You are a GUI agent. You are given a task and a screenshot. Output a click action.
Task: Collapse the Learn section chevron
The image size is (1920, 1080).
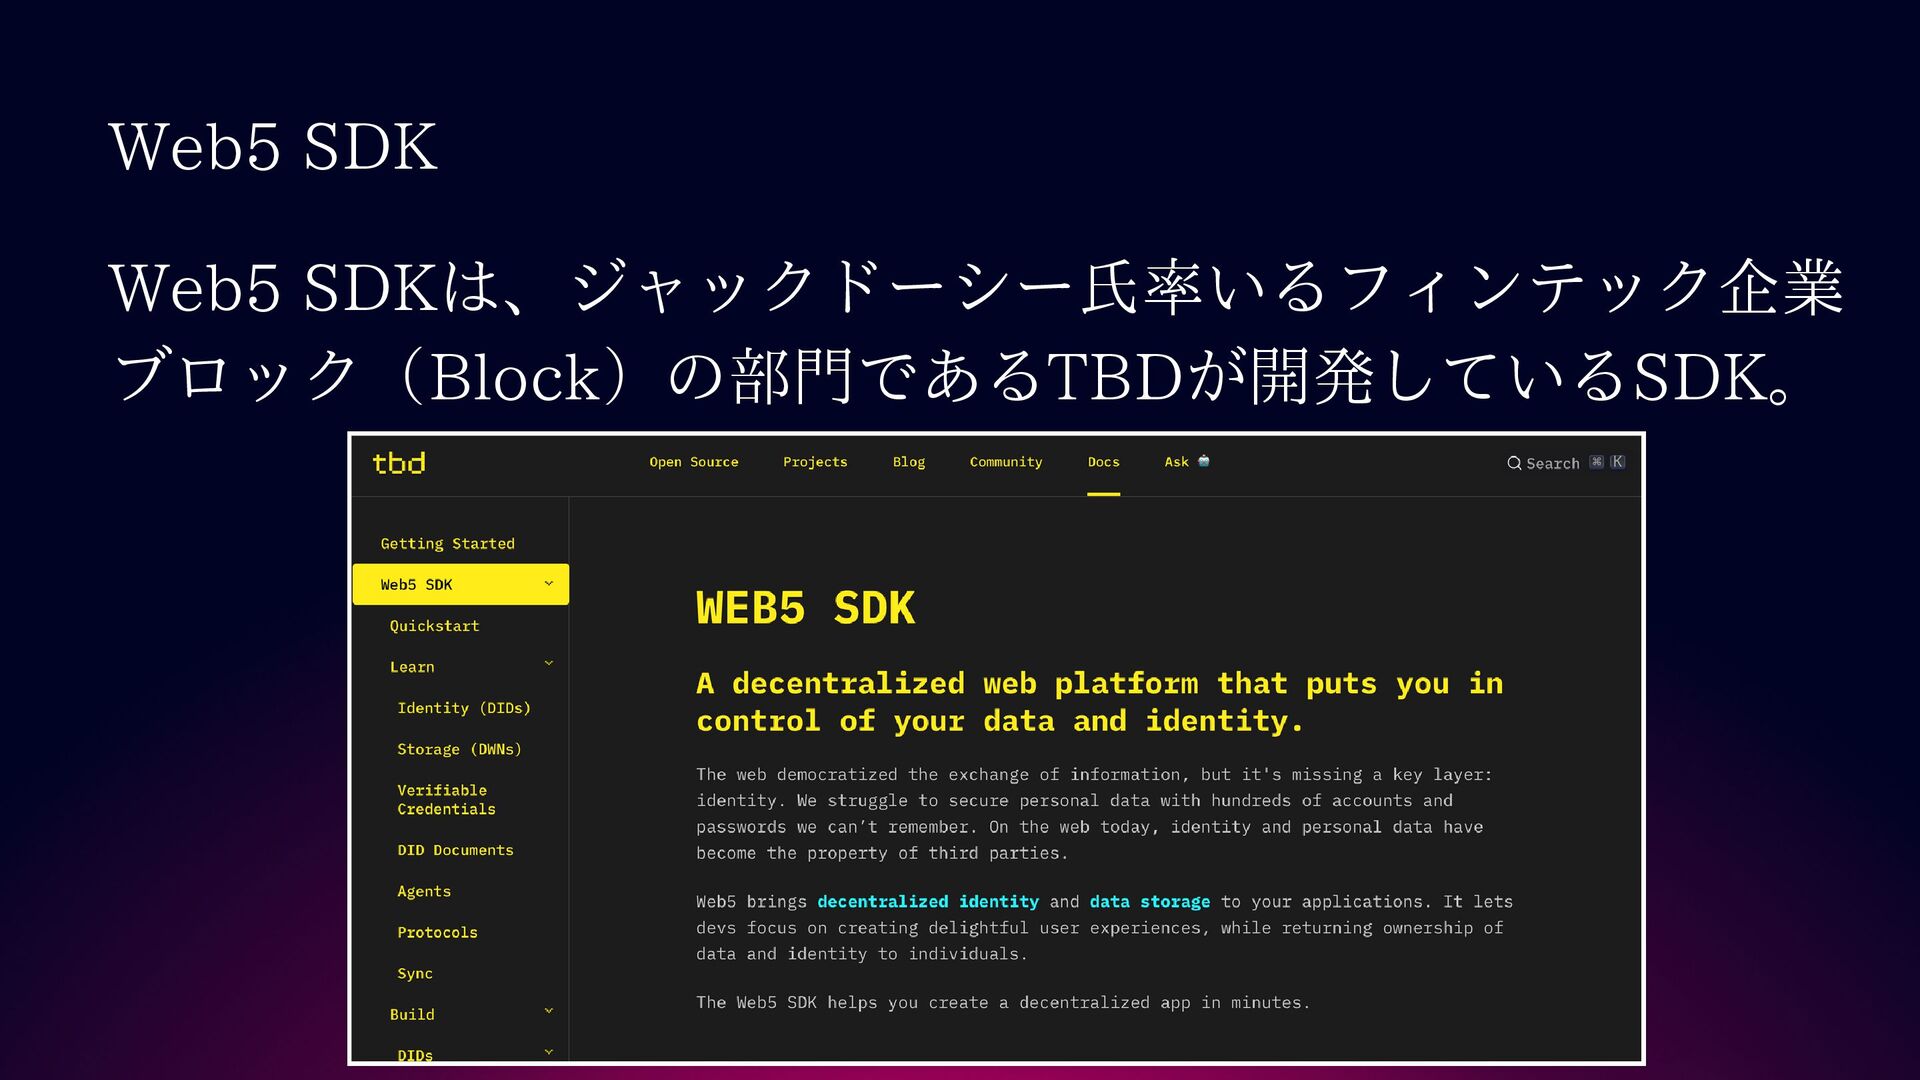click(x=548, y=664)
